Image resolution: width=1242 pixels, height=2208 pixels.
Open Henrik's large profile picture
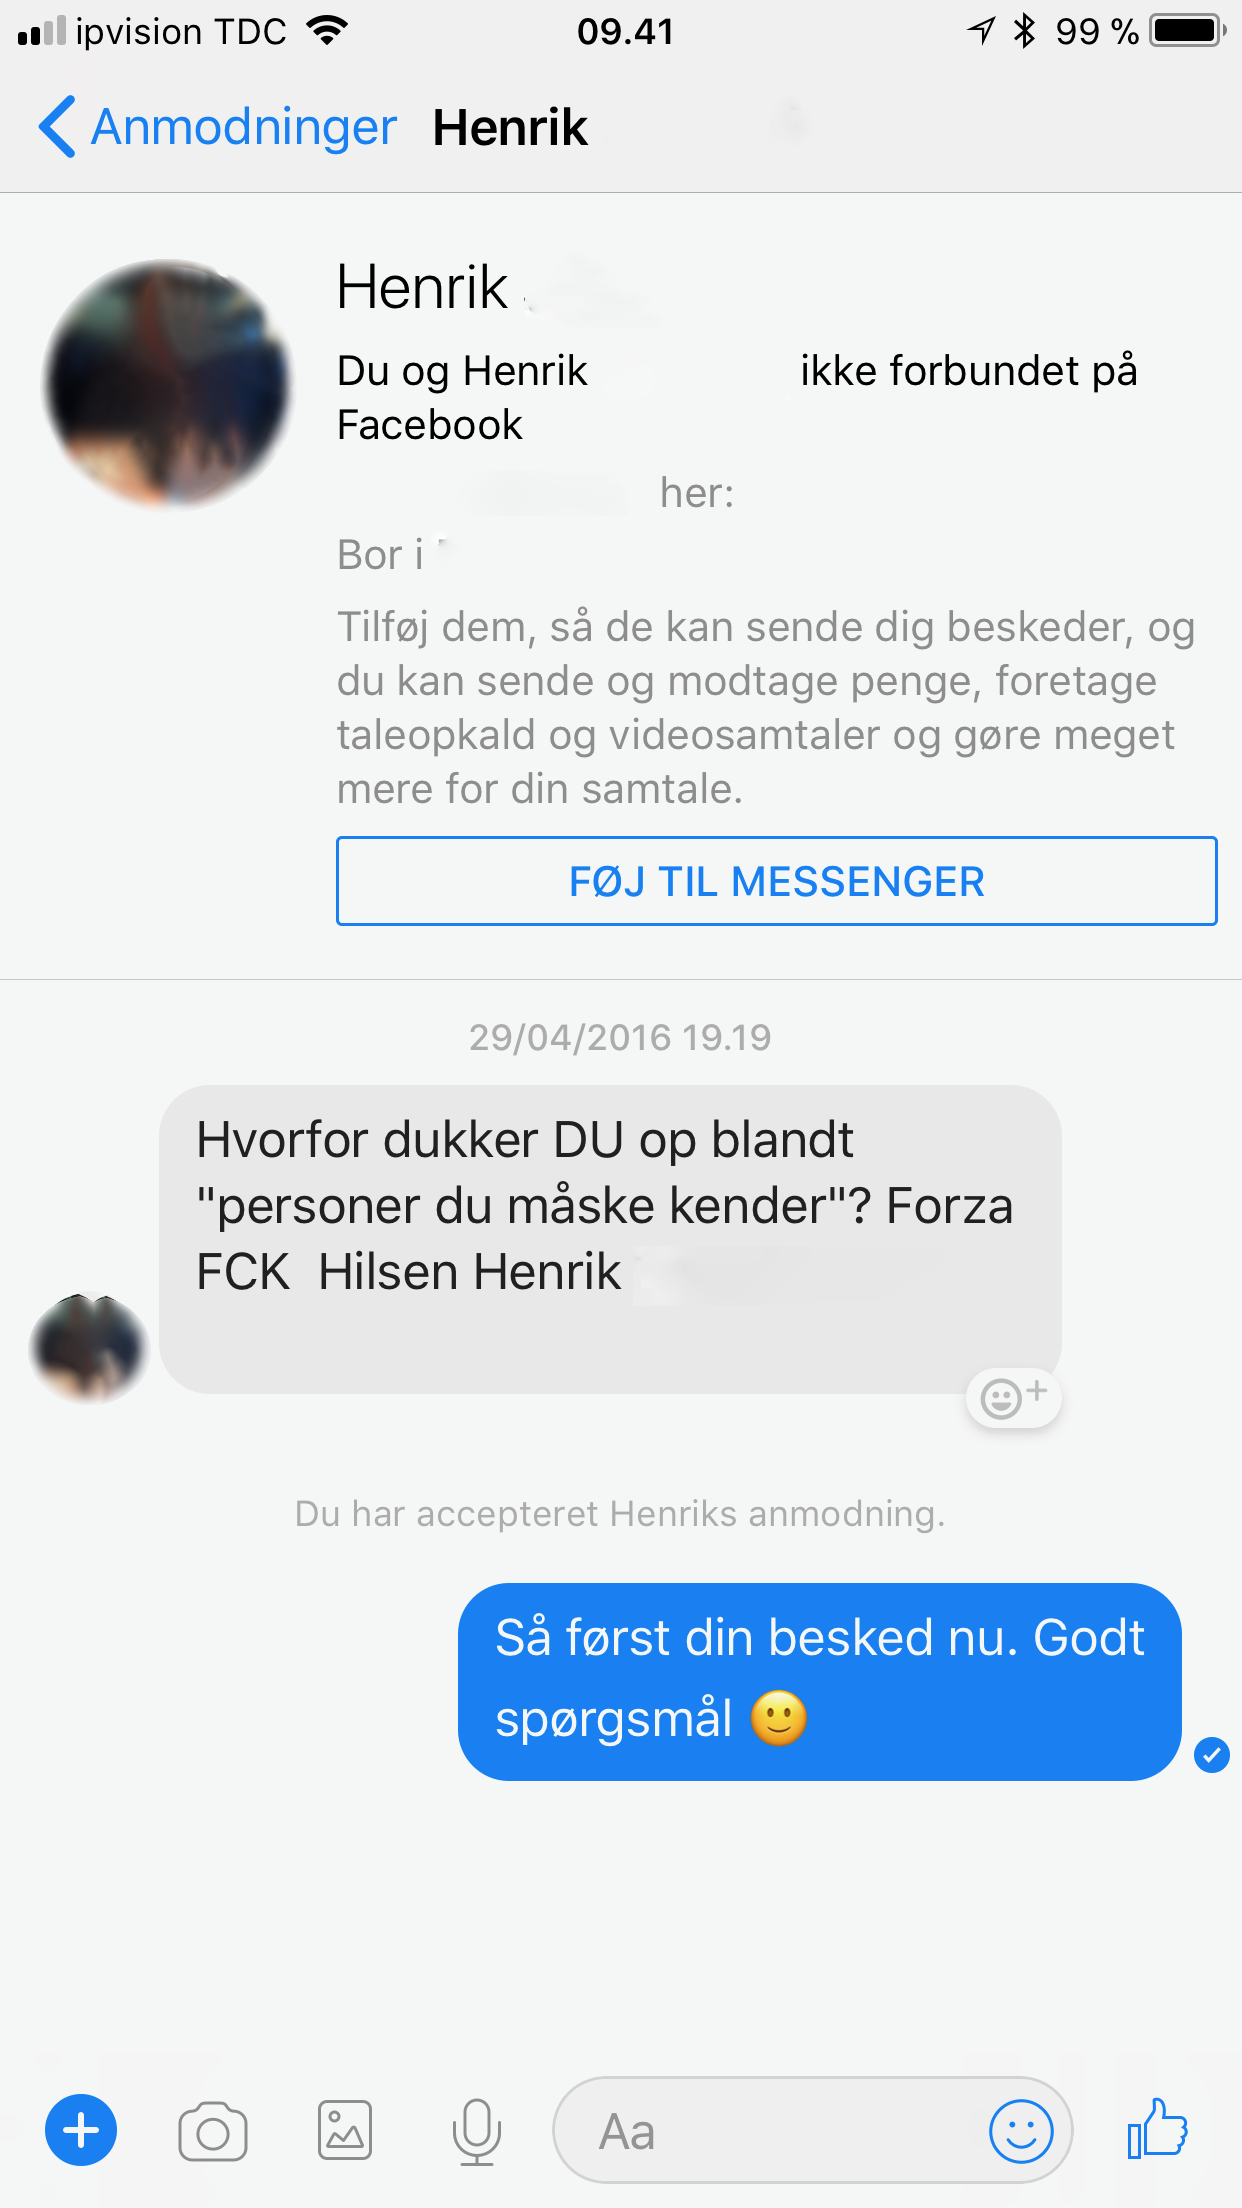[x=168, y=383]
